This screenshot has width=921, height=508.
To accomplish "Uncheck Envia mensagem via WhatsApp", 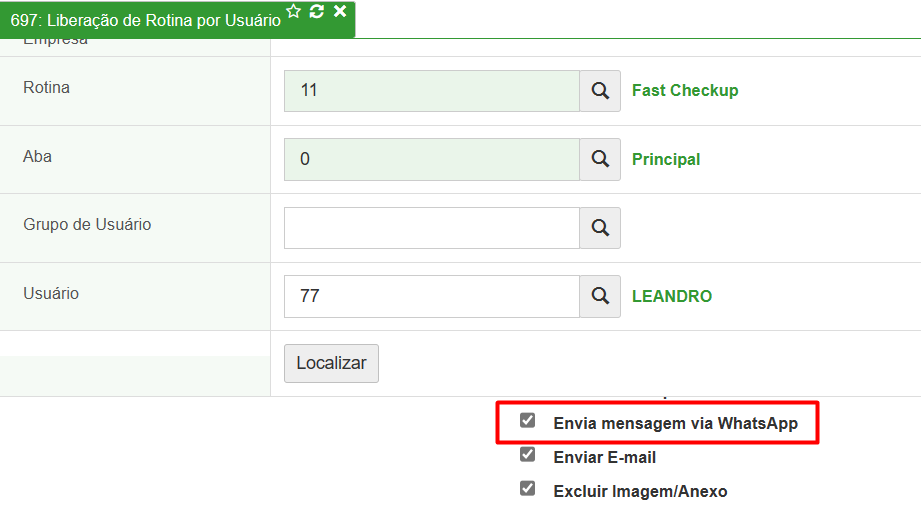I will tap(527, 420).
